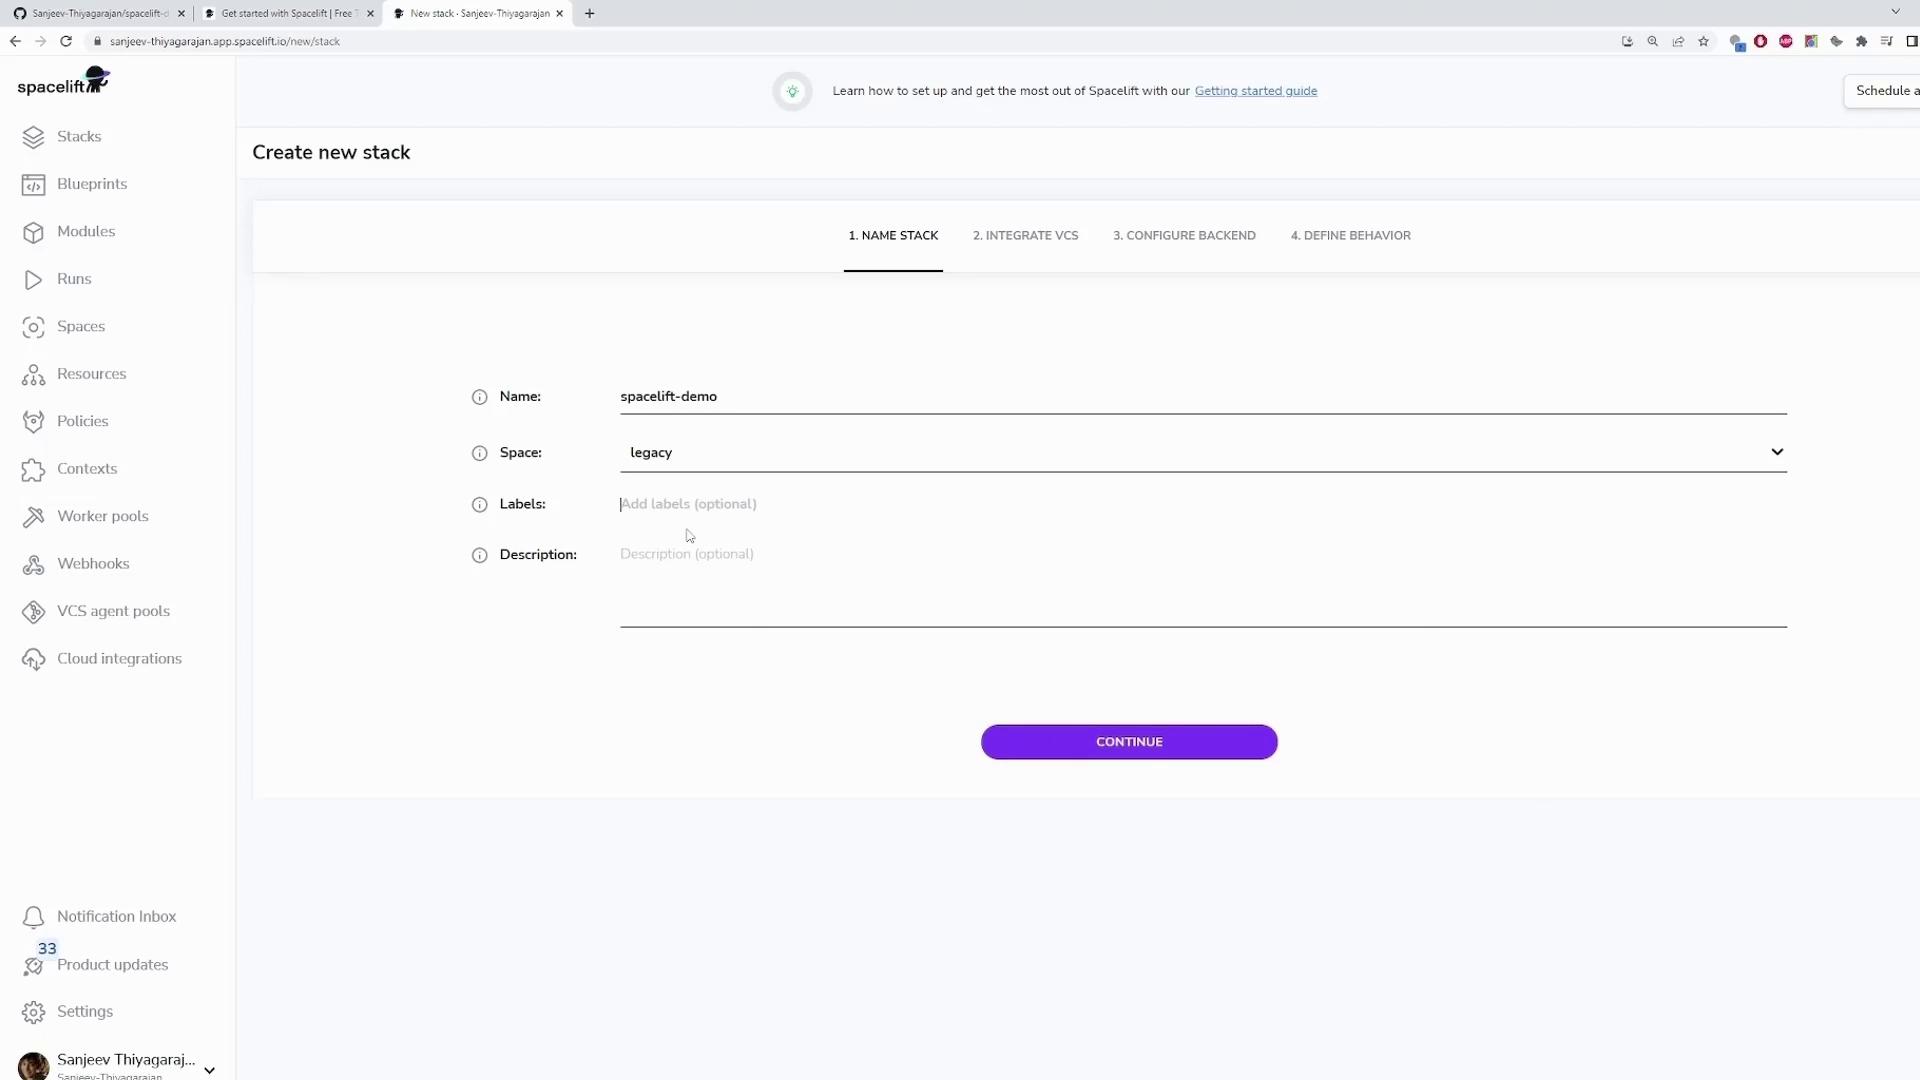Open Modules cube icon
This screenshot has width=1920, height=1080.
pos(33,232)
